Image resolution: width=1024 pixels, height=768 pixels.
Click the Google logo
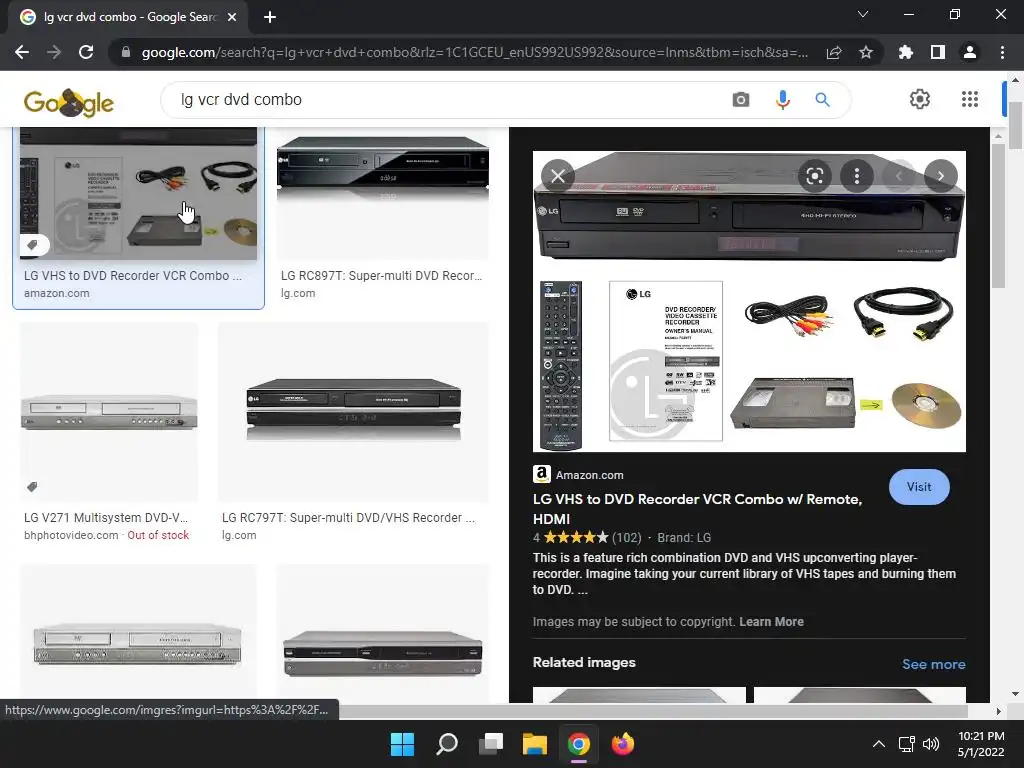(69, 103)
